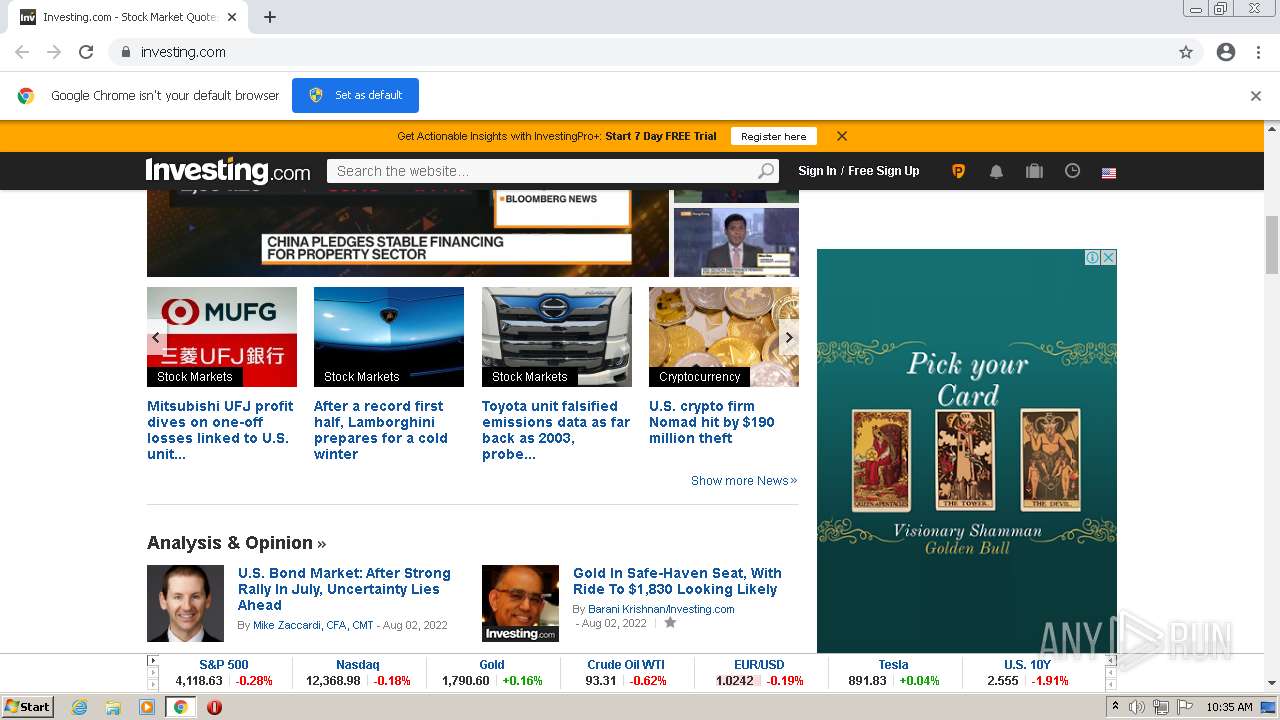This screenshot has width=1280, height=720.
Task: Click the Sign In link
Action: (x=817, y=171)
